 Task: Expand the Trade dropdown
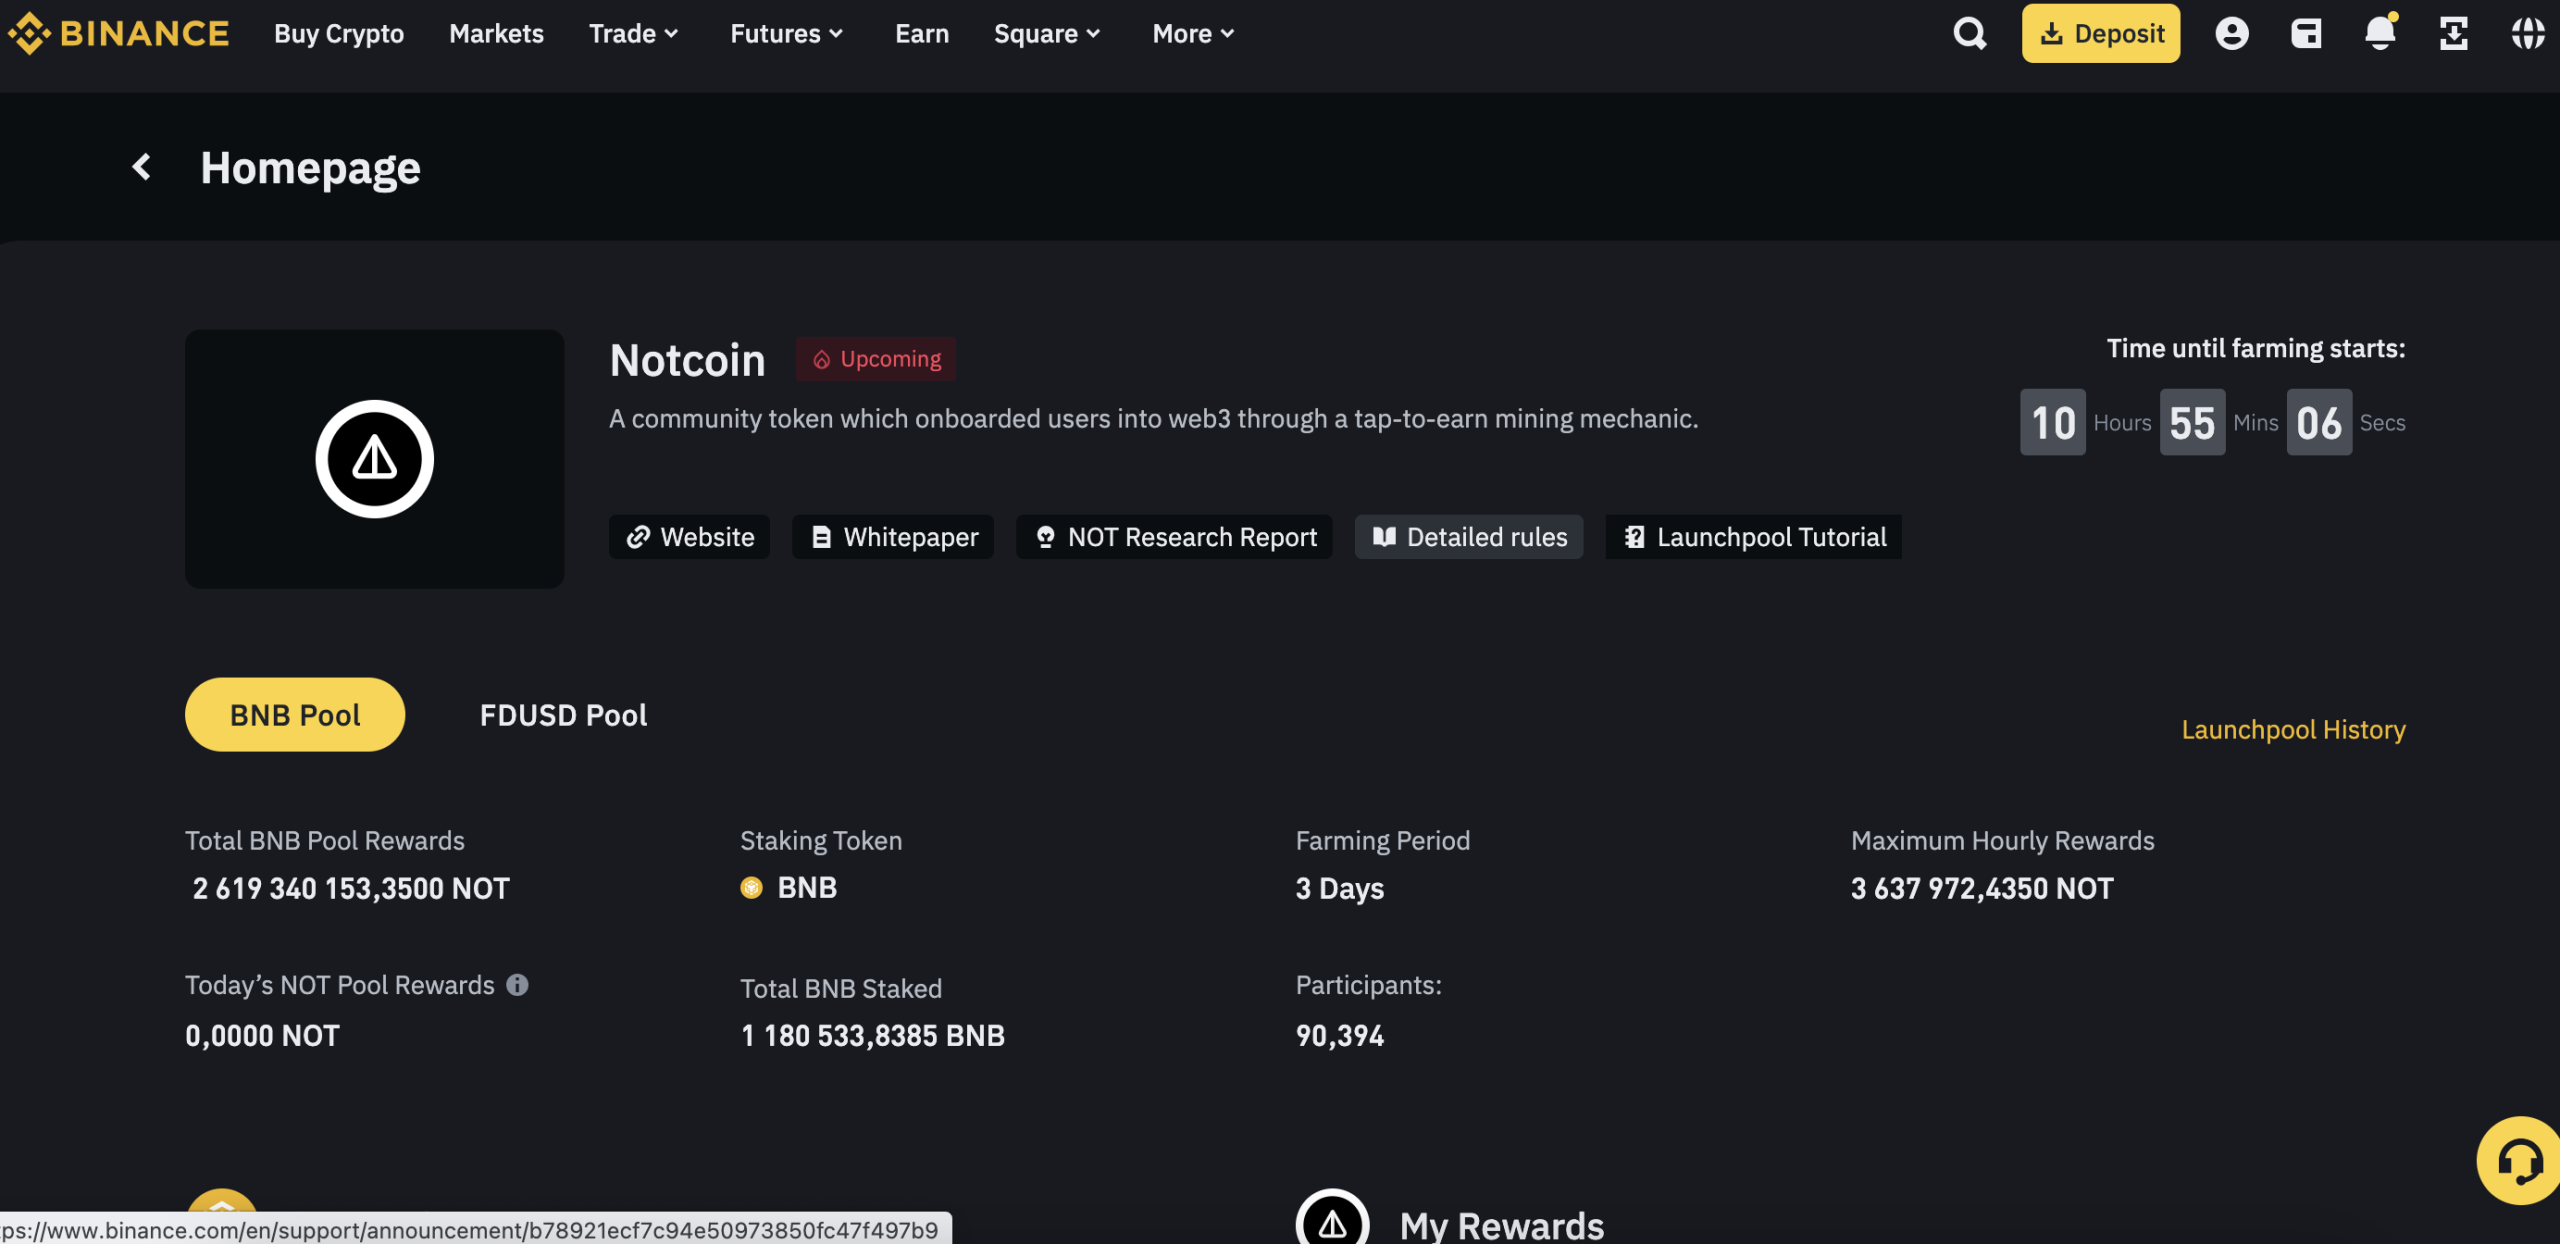point(634,33)
